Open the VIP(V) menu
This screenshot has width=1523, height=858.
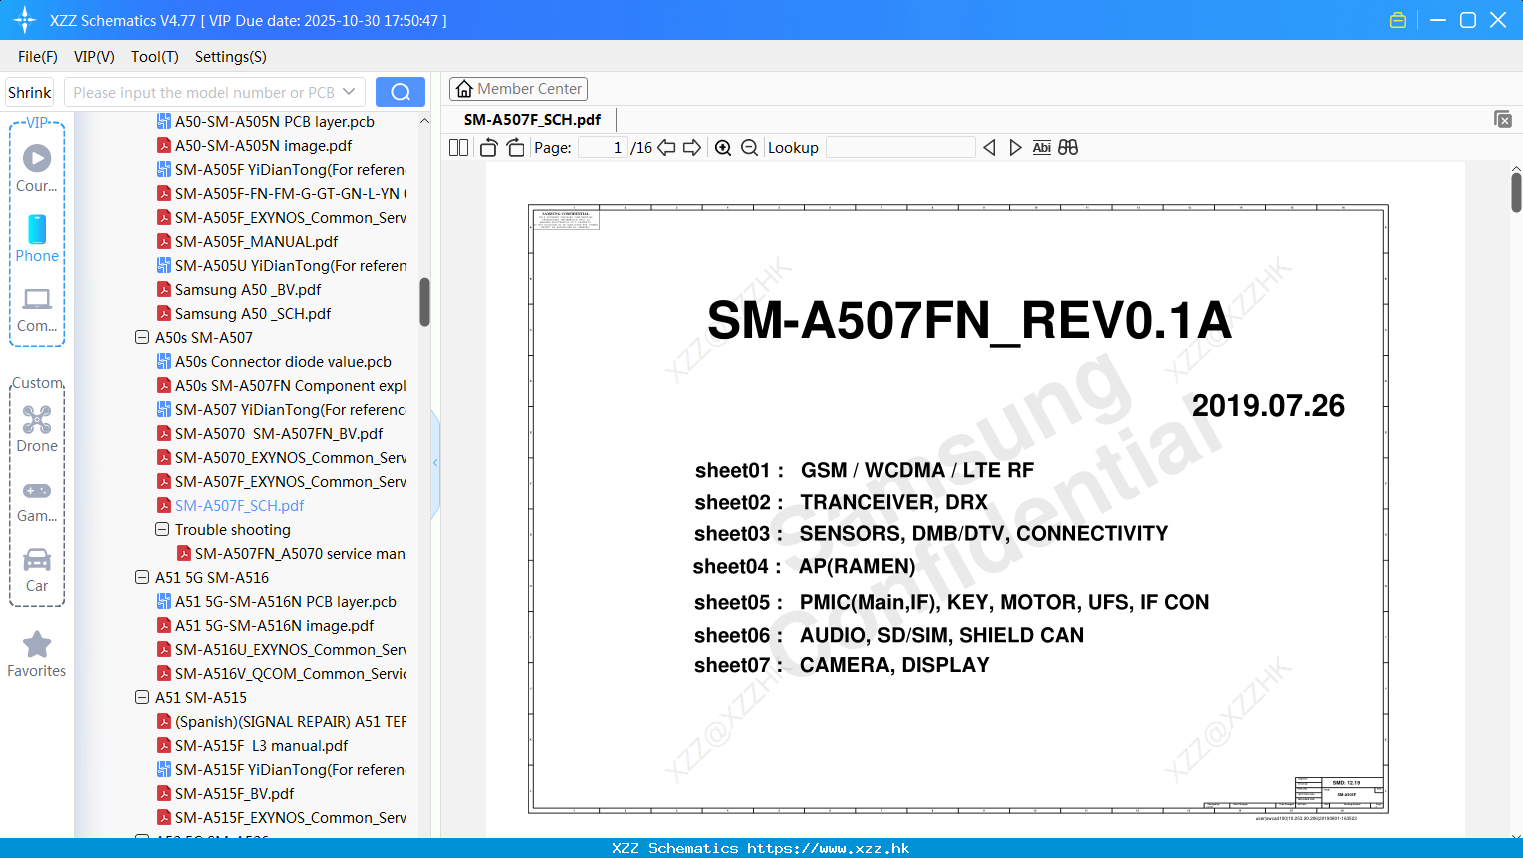[94, 57]
